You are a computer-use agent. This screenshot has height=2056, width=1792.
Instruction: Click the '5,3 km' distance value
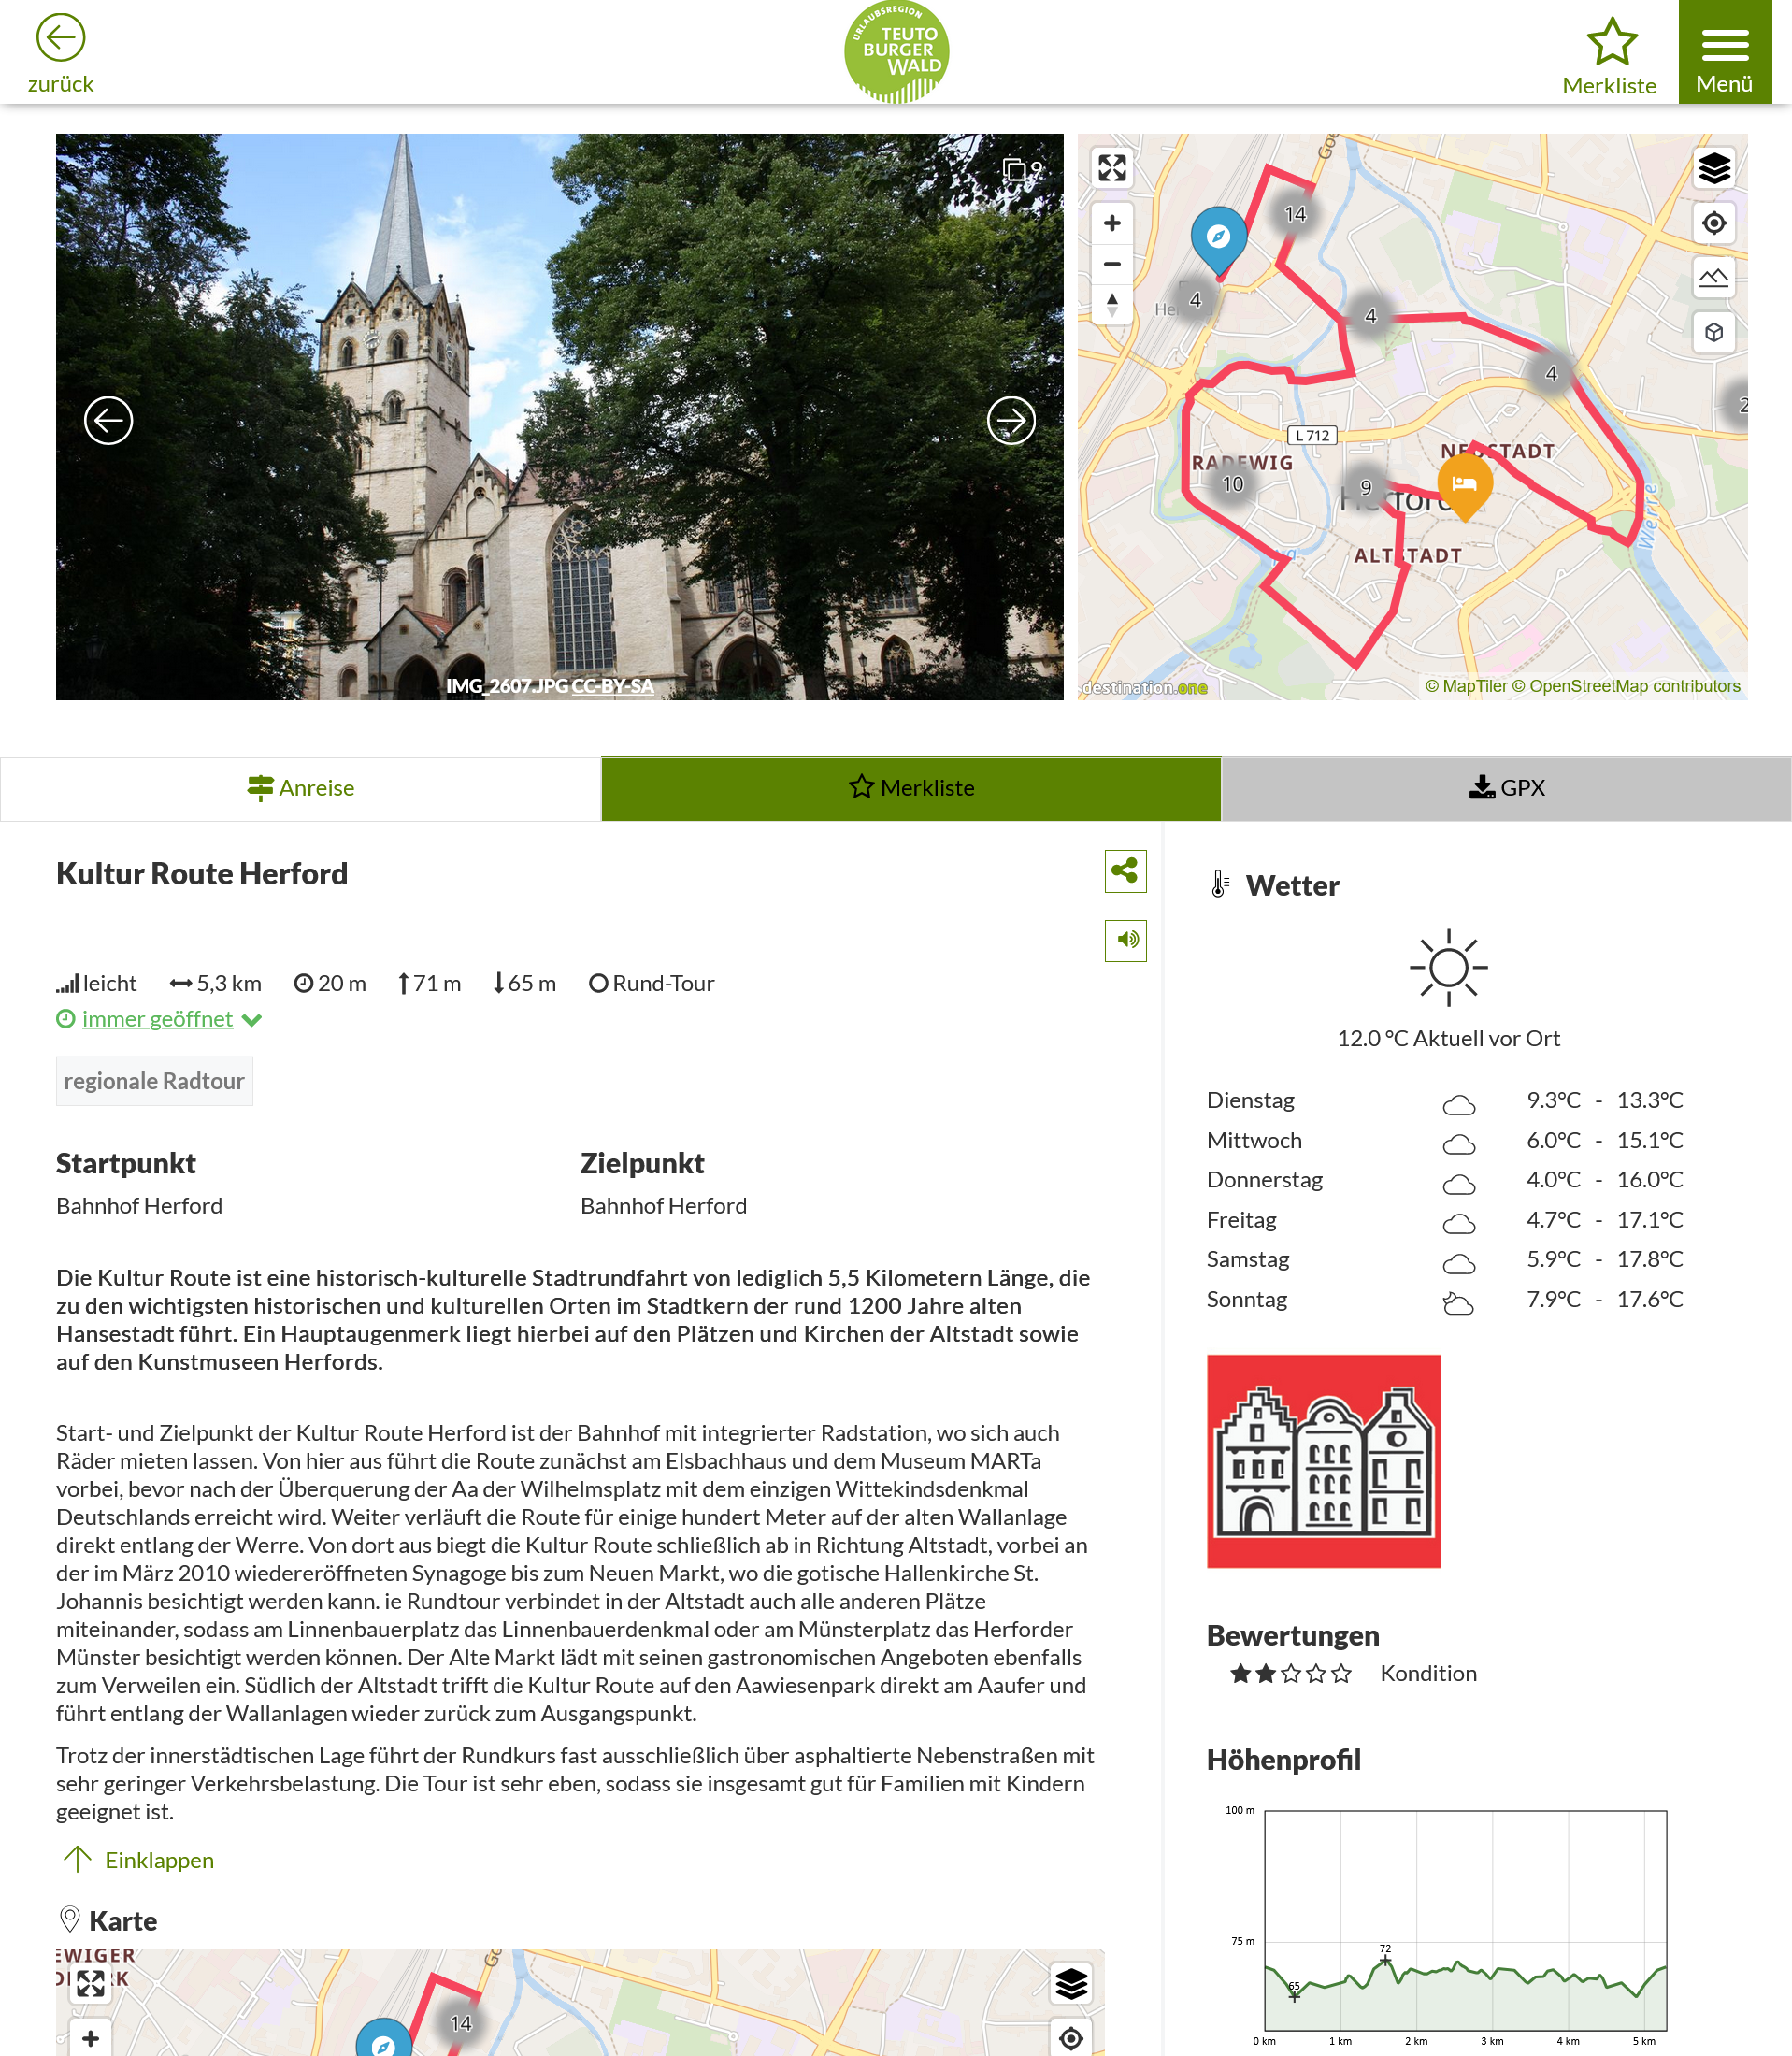pos(229,983)
